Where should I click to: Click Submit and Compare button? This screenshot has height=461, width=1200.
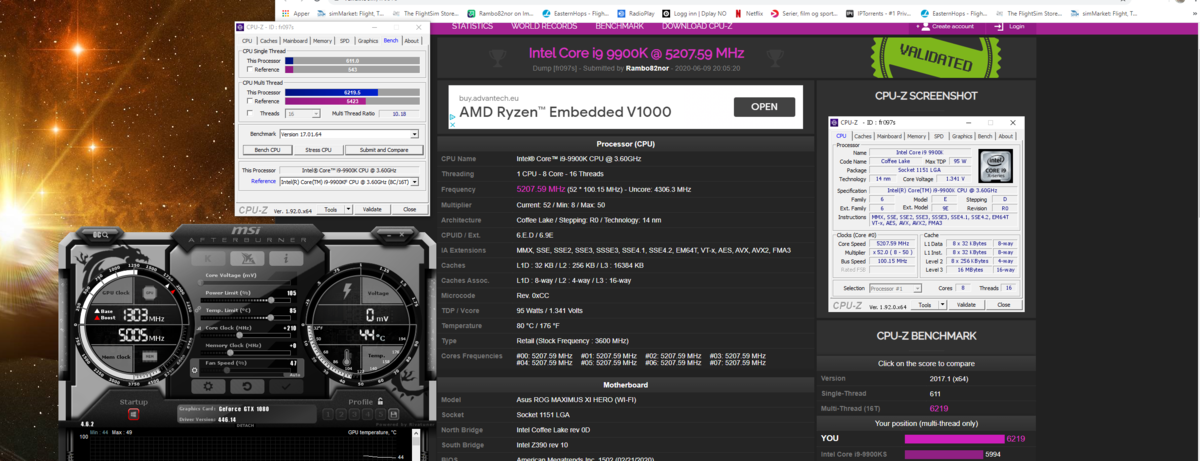click(x=382, y=149)
